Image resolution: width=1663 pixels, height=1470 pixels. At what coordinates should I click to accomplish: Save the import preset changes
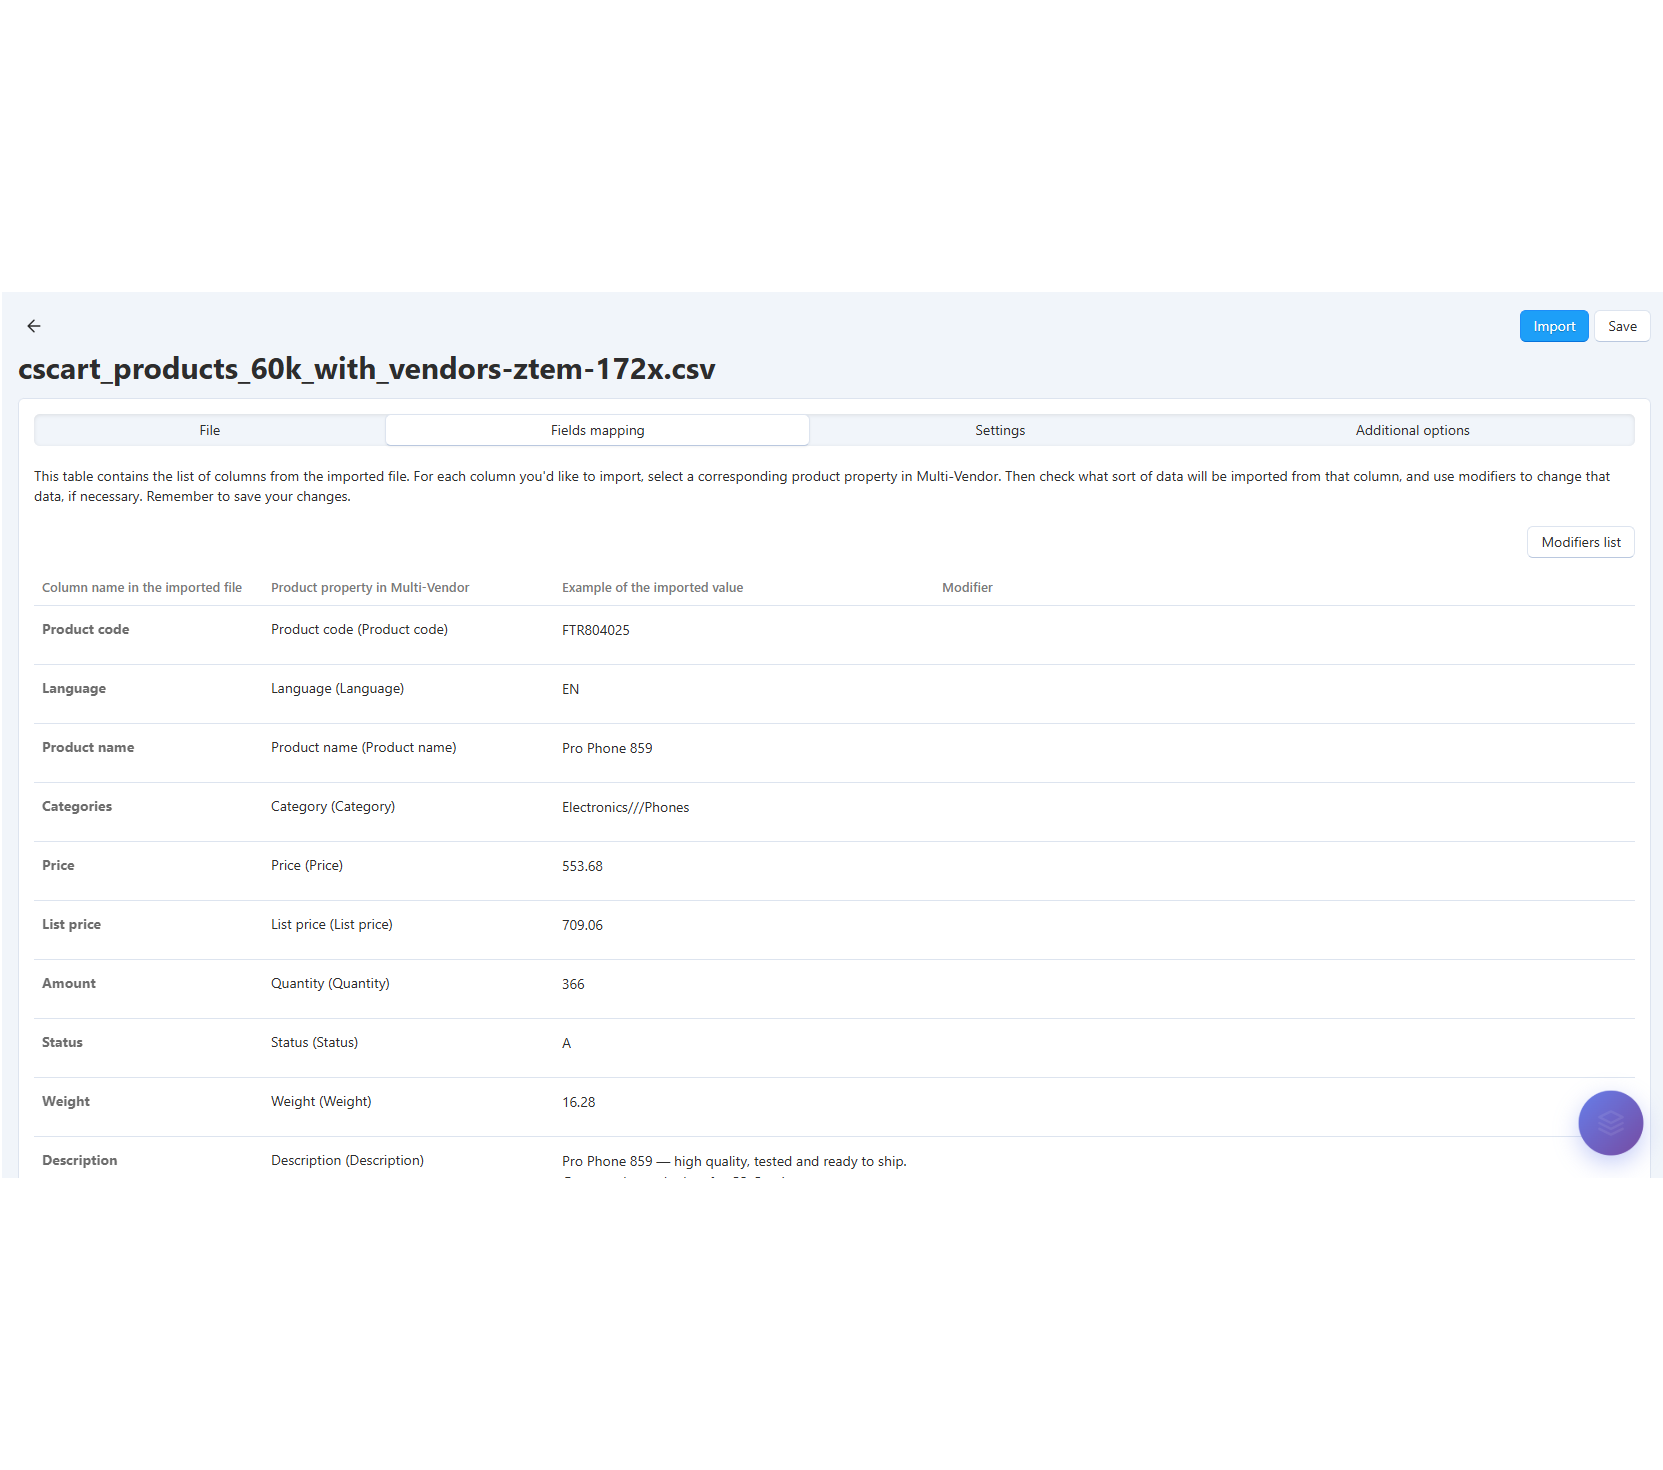point(1621,326)
